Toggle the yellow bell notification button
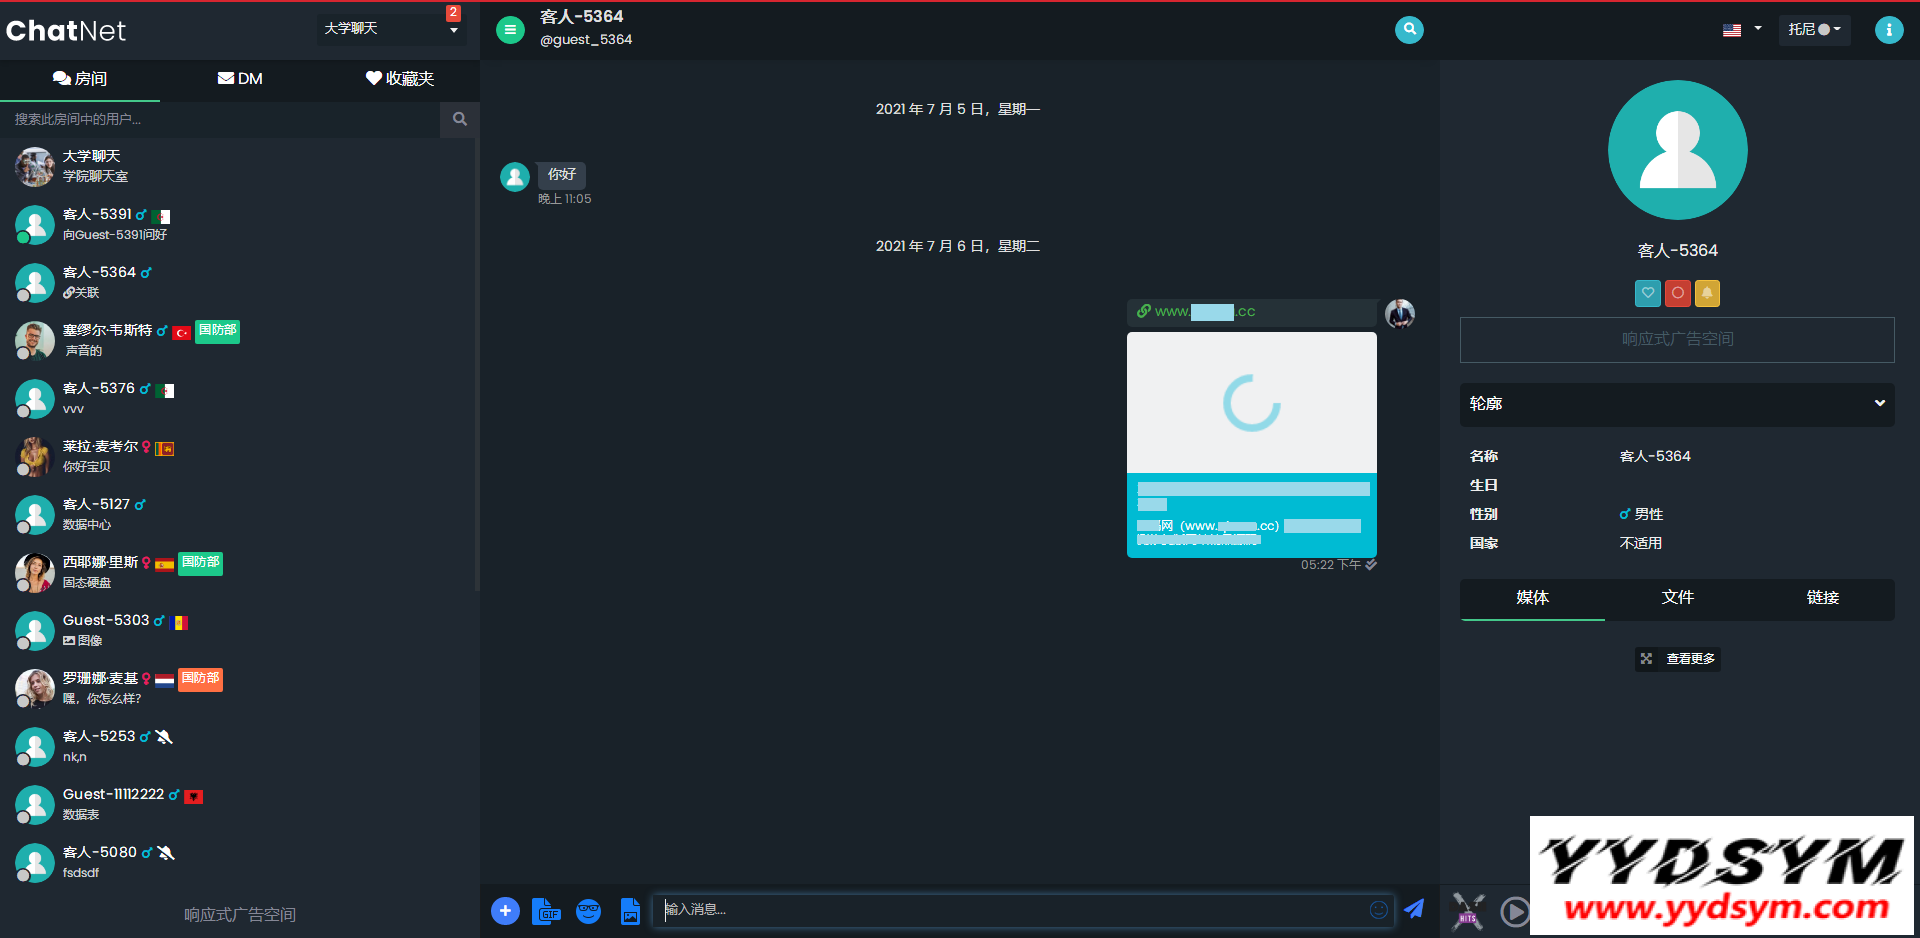 (1707, 293)
